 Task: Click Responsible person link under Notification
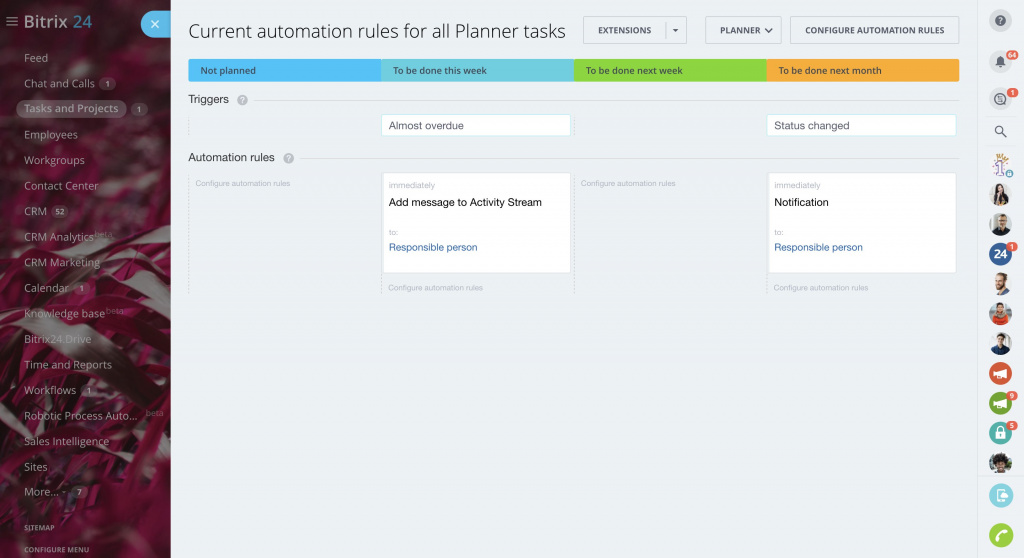(818, 248)
